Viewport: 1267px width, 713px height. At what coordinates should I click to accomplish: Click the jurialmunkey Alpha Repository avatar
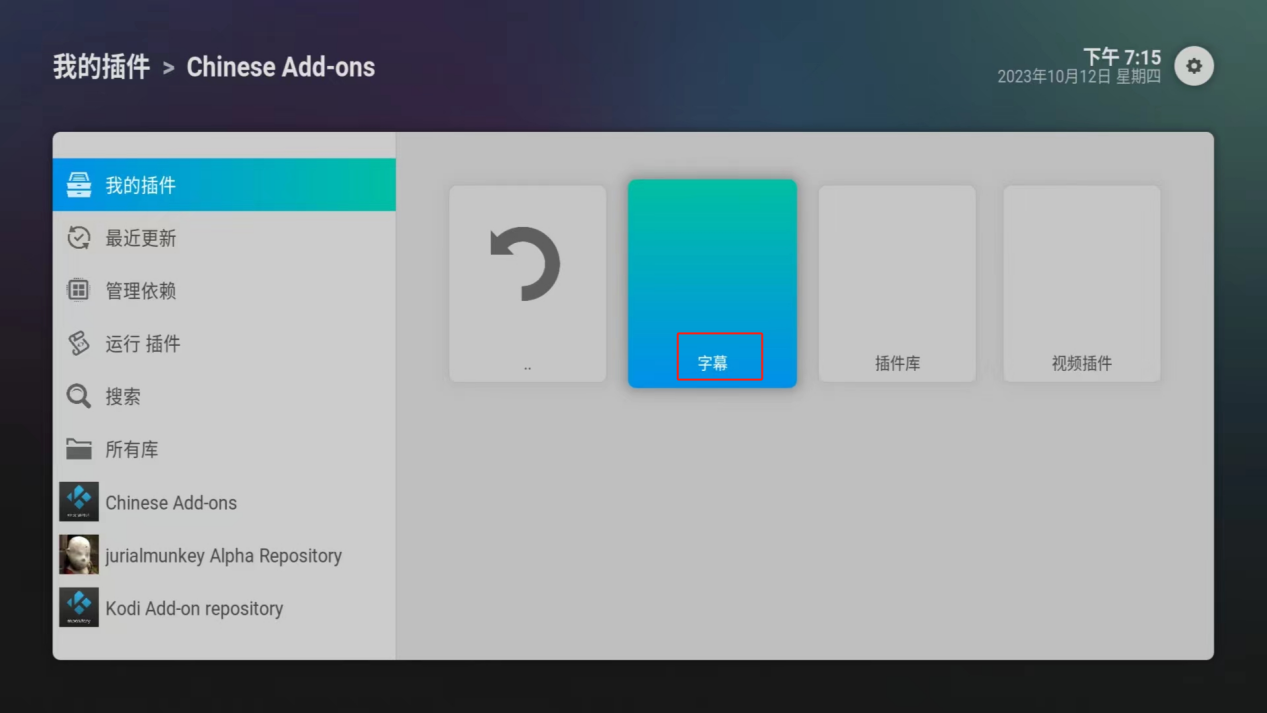79,555
